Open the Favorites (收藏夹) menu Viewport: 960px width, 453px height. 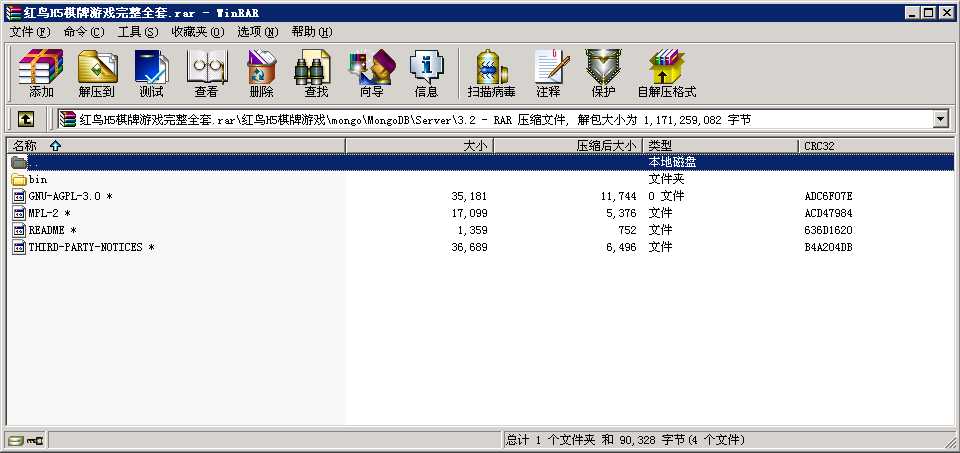click(x=192, y=32)
